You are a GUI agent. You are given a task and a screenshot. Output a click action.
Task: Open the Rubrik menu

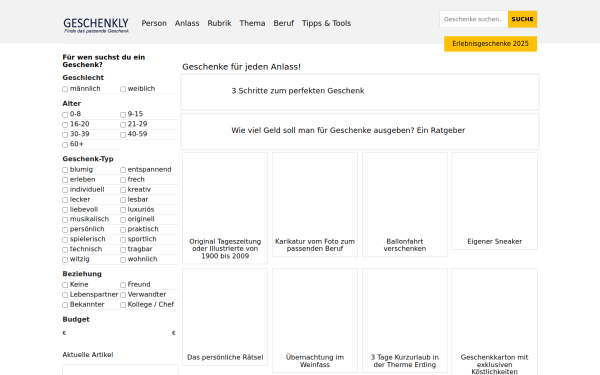tap(219, 23)
